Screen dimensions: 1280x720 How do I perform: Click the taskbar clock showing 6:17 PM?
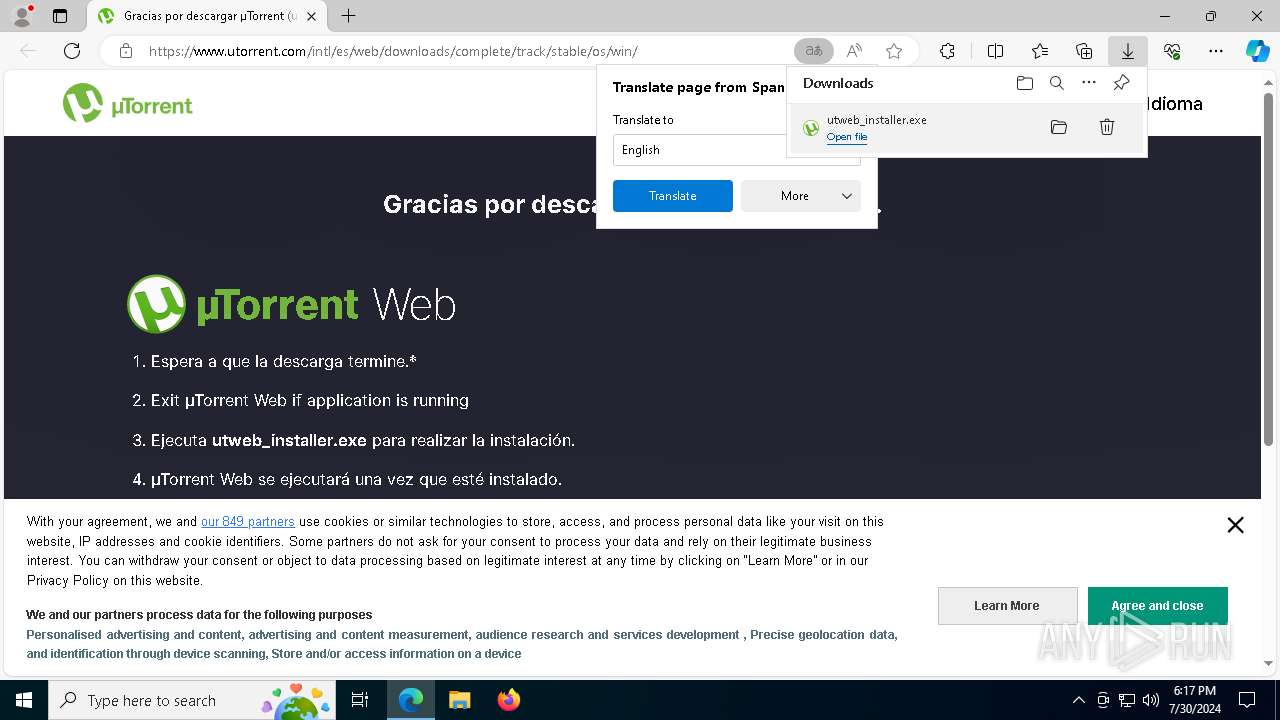pyautogui.click(x=1195, y=700)
